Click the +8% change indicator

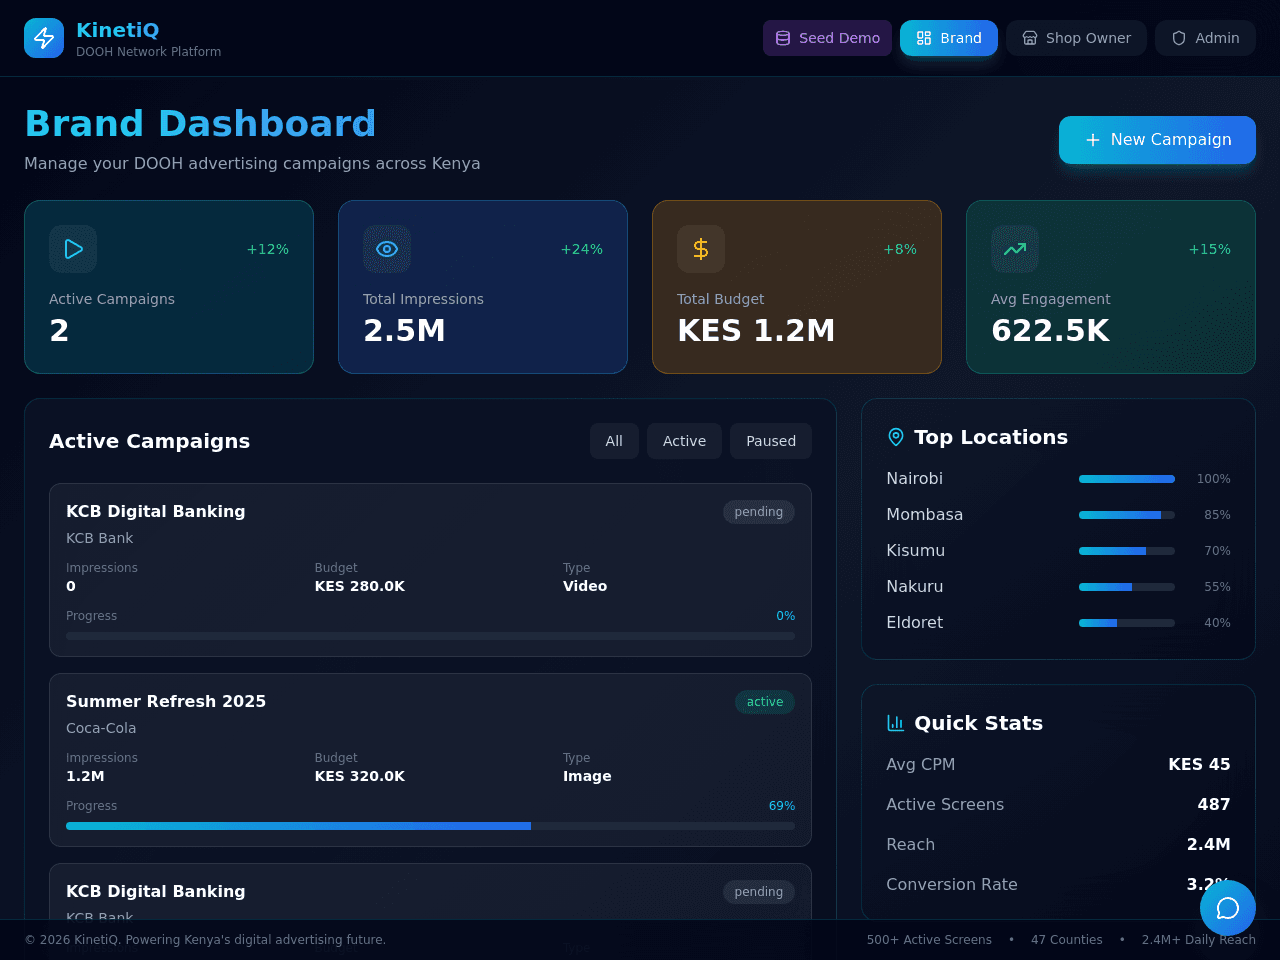point(900,249)
